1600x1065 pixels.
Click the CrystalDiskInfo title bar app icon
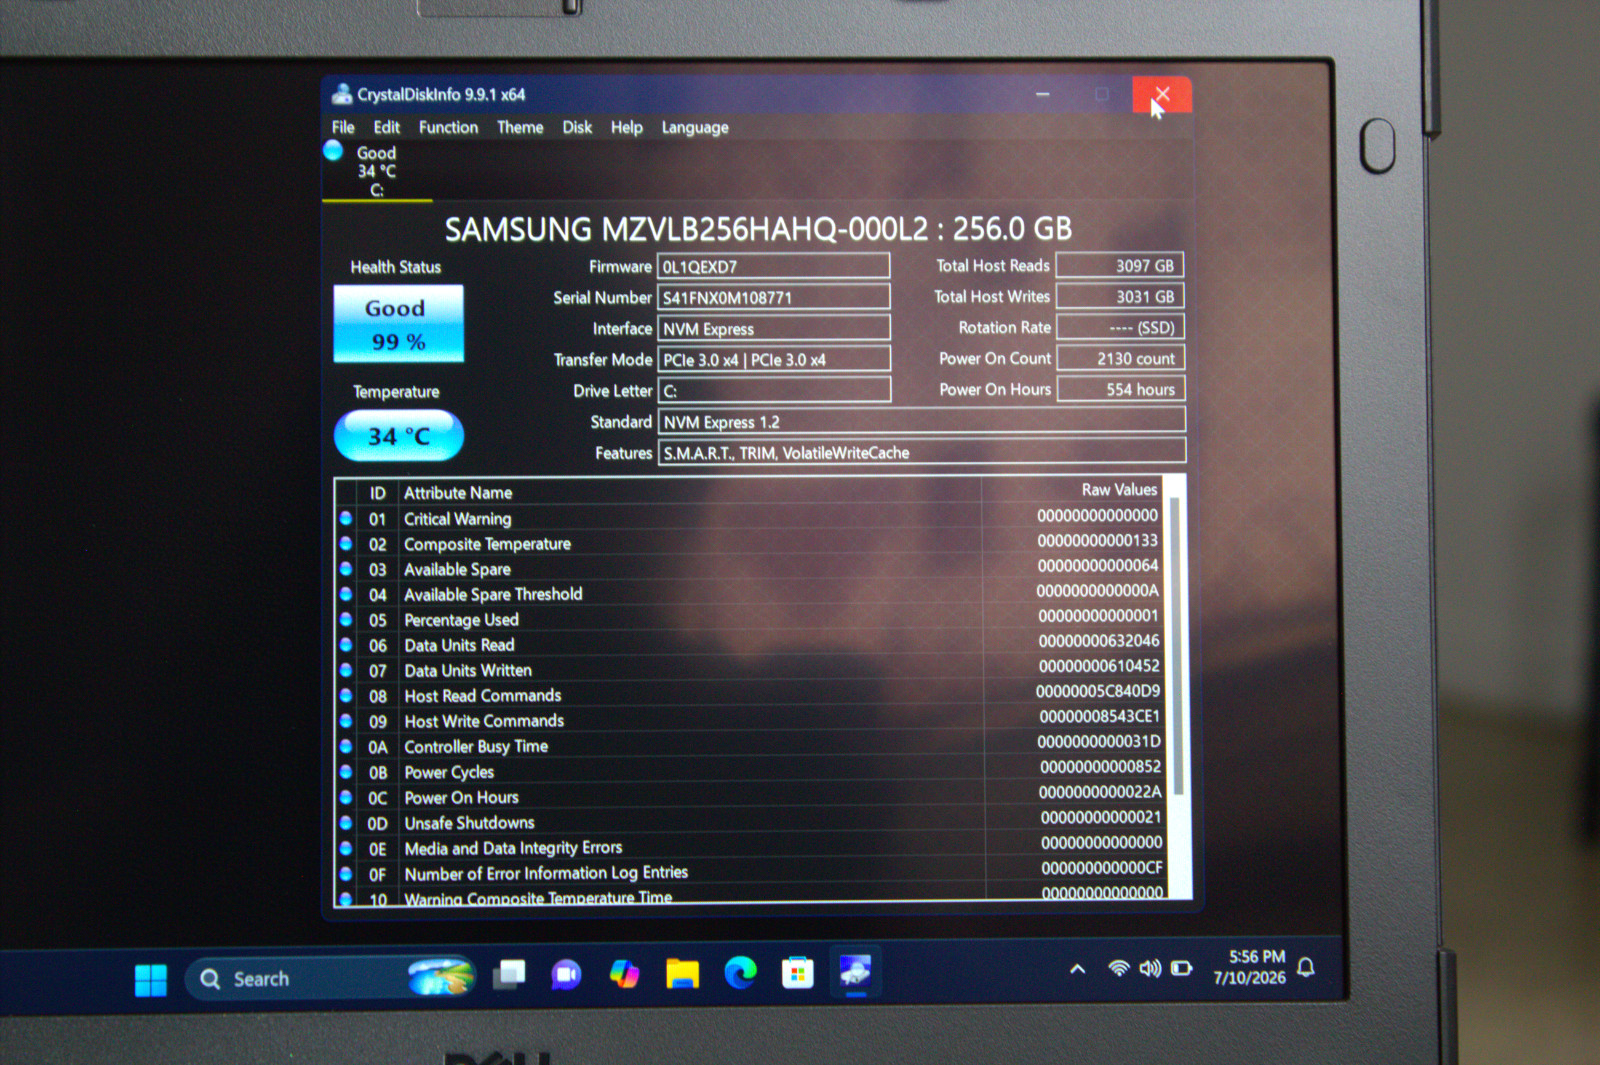click(x=342, y=94)
